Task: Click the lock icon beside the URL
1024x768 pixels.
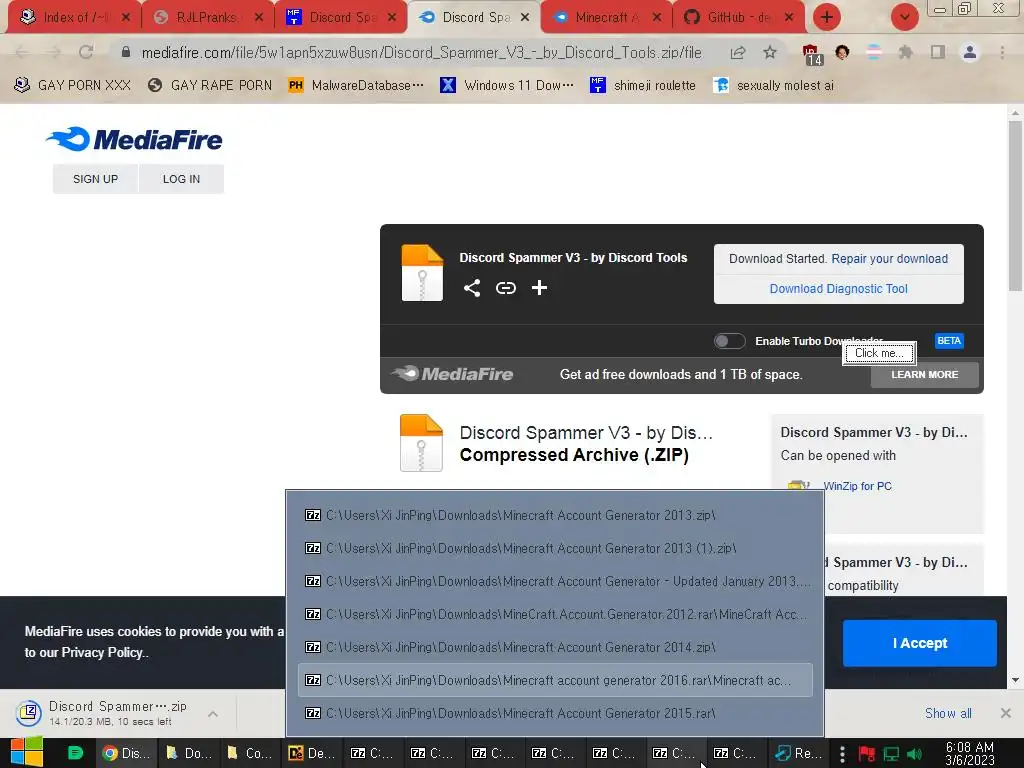Action: point(126,52)
